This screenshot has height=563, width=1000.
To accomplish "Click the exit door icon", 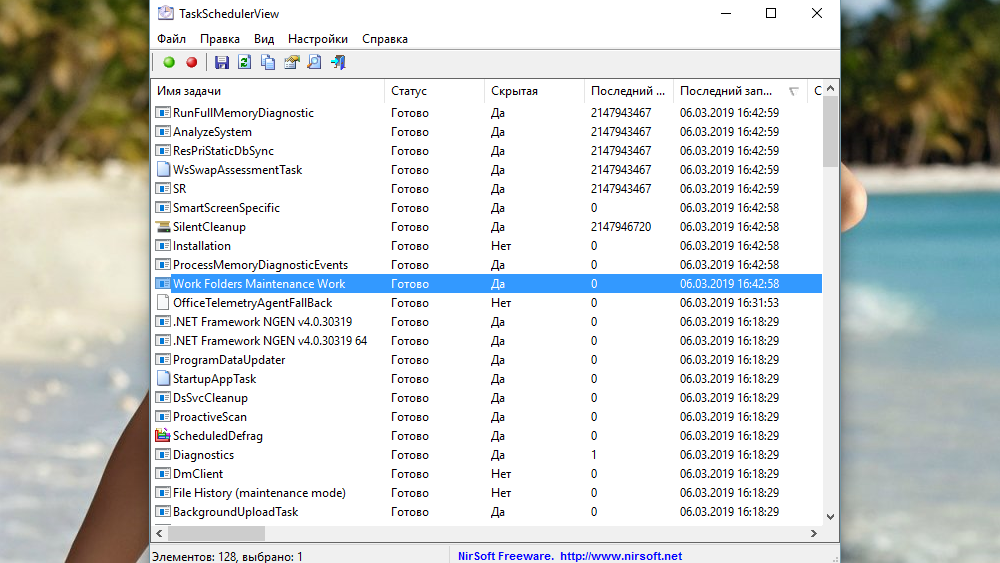I will 338,63.
